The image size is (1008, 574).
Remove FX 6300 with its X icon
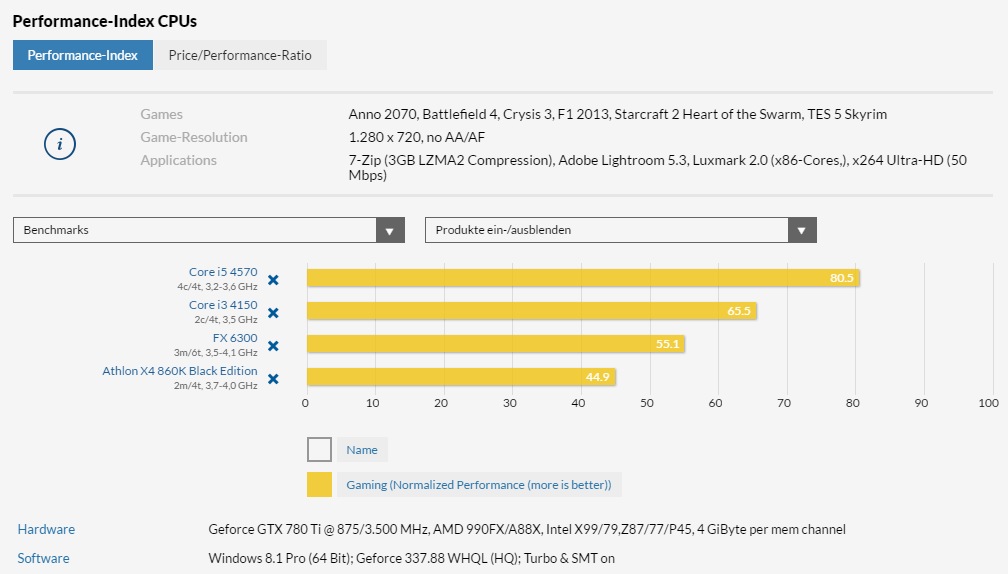coord(273,346)
